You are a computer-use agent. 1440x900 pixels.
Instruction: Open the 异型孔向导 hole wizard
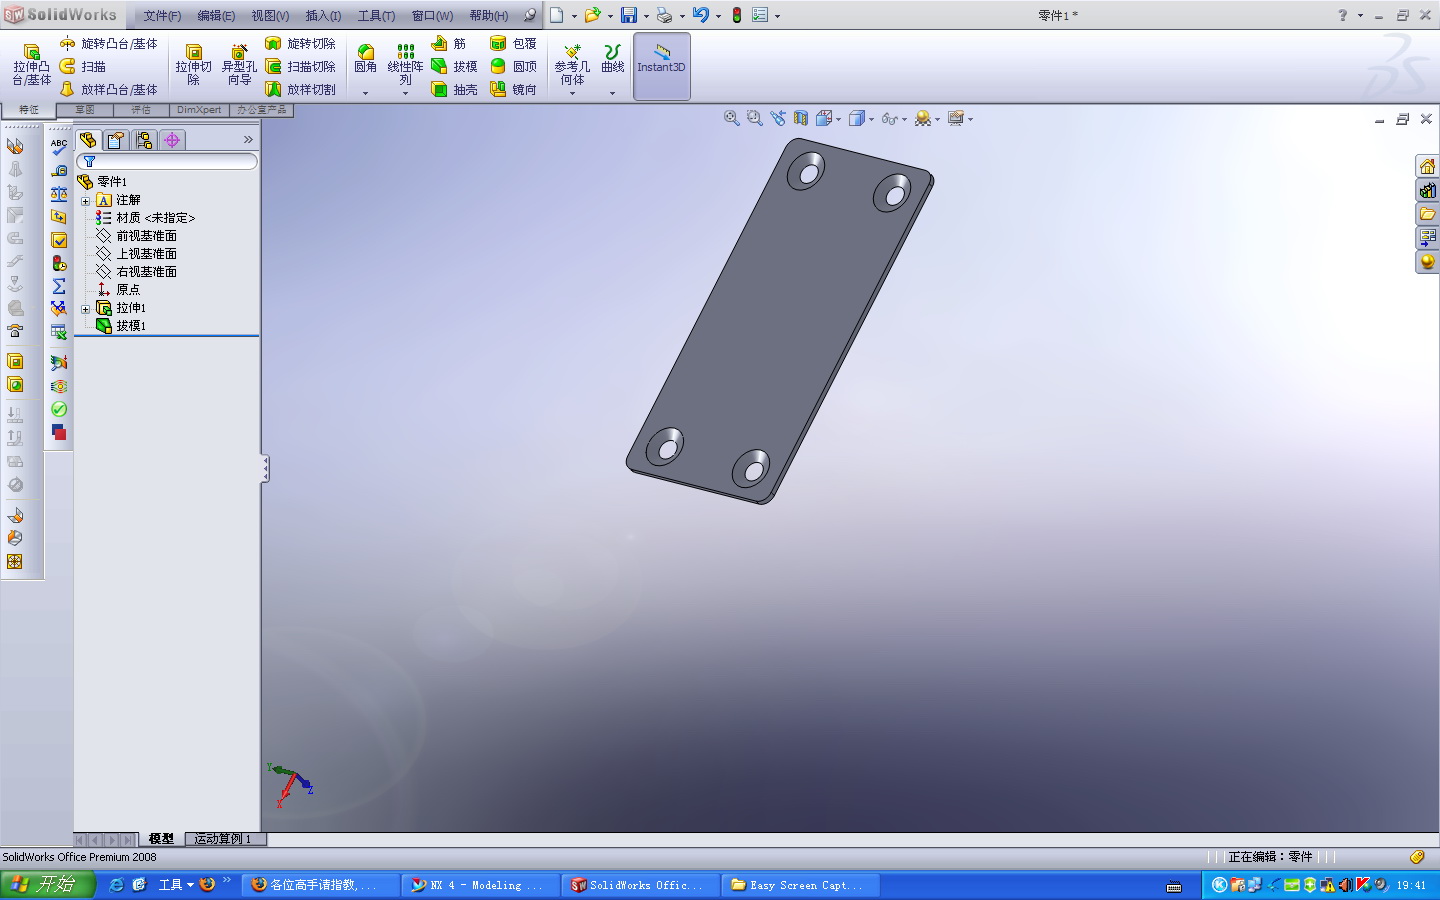click(239, 65)
